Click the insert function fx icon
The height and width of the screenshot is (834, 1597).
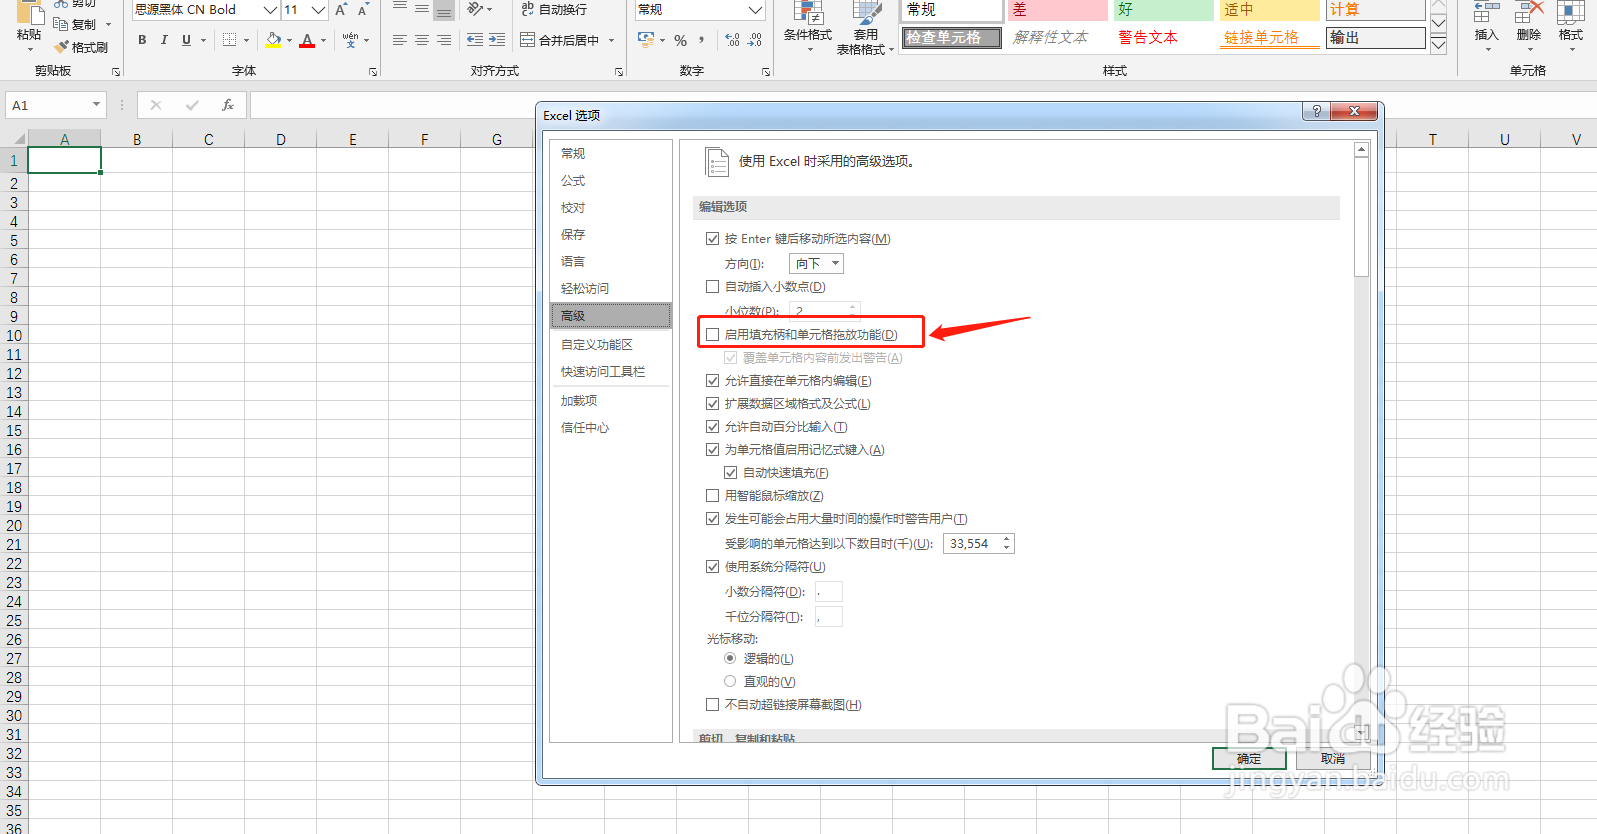(228, 105)
